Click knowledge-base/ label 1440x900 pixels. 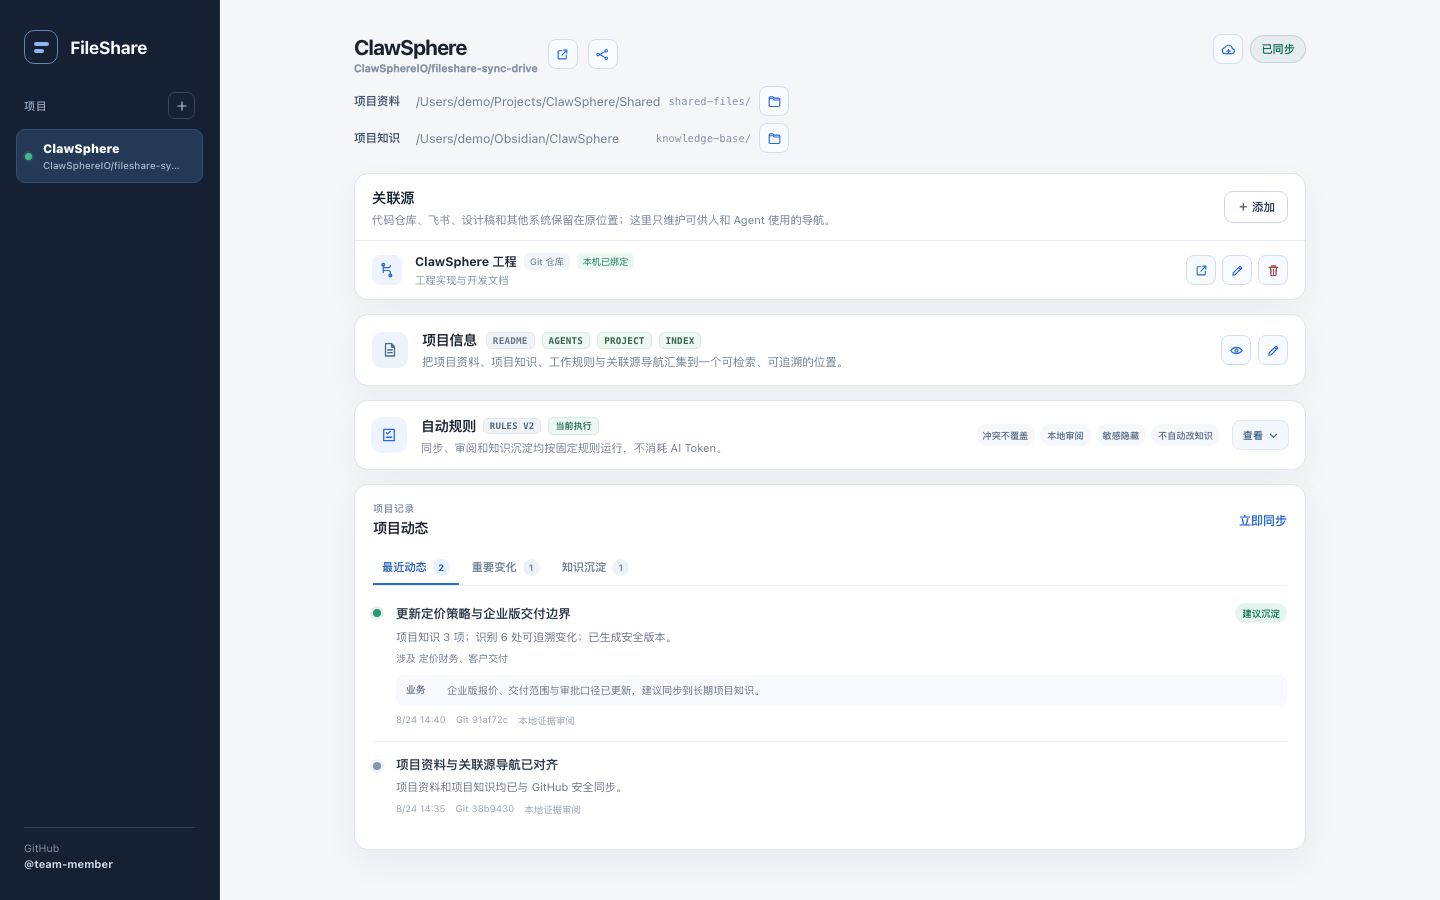pyautogui.click(x=703, y=139)
